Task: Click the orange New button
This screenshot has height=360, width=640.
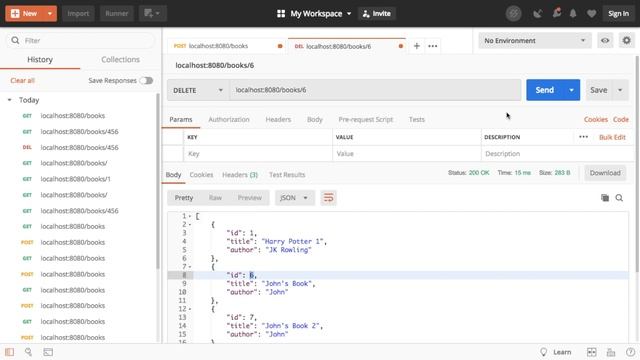Action: click(24, 13)
